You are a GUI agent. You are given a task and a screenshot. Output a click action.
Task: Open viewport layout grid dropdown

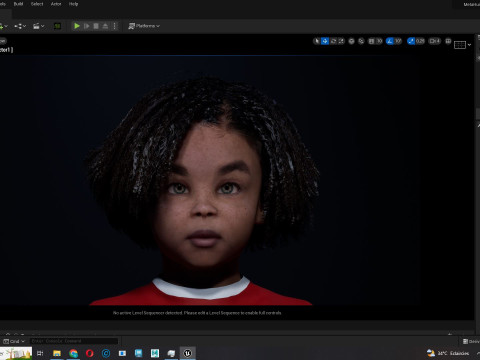pos(462,45)
